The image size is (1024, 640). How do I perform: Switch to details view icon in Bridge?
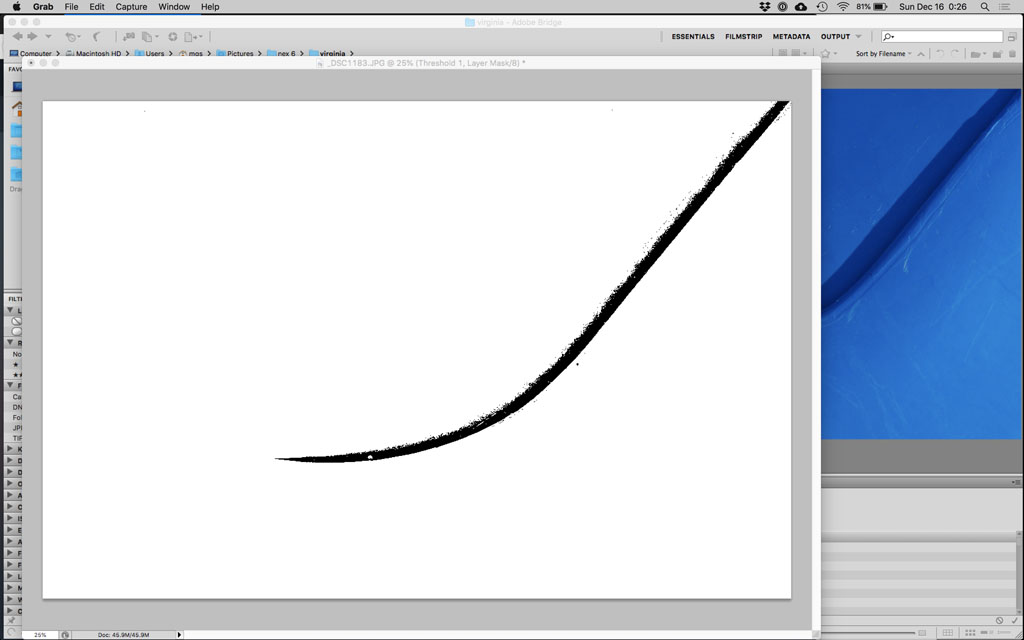pos(985,633)
